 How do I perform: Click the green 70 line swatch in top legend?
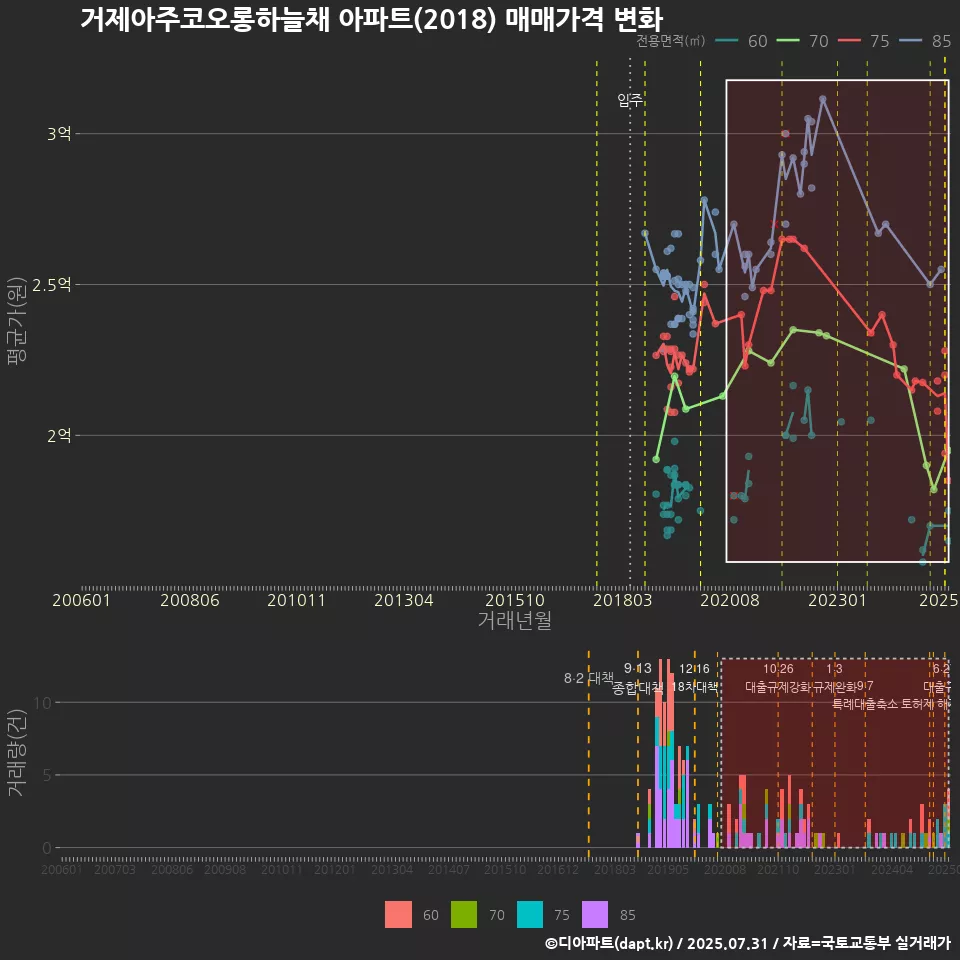pos(788,41)
